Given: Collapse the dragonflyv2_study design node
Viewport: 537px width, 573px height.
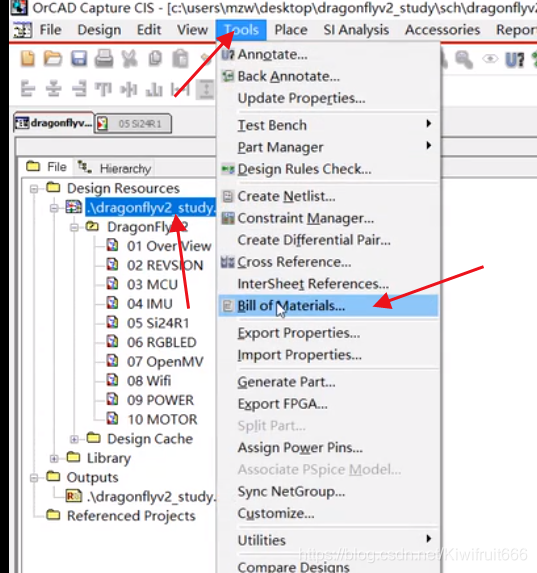Looking at the screenshot, I should tap(54, 208).
